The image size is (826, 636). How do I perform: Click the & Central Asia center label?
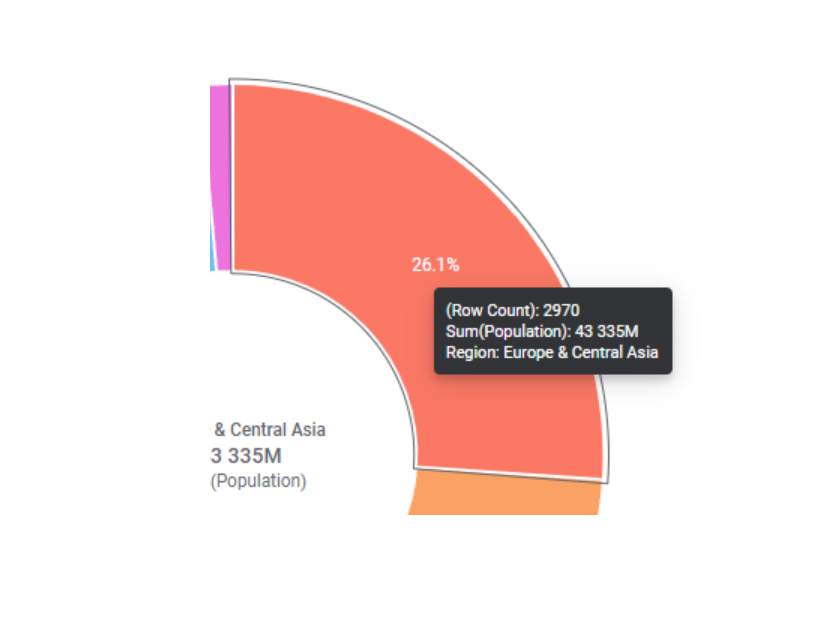tap(270, 430)
